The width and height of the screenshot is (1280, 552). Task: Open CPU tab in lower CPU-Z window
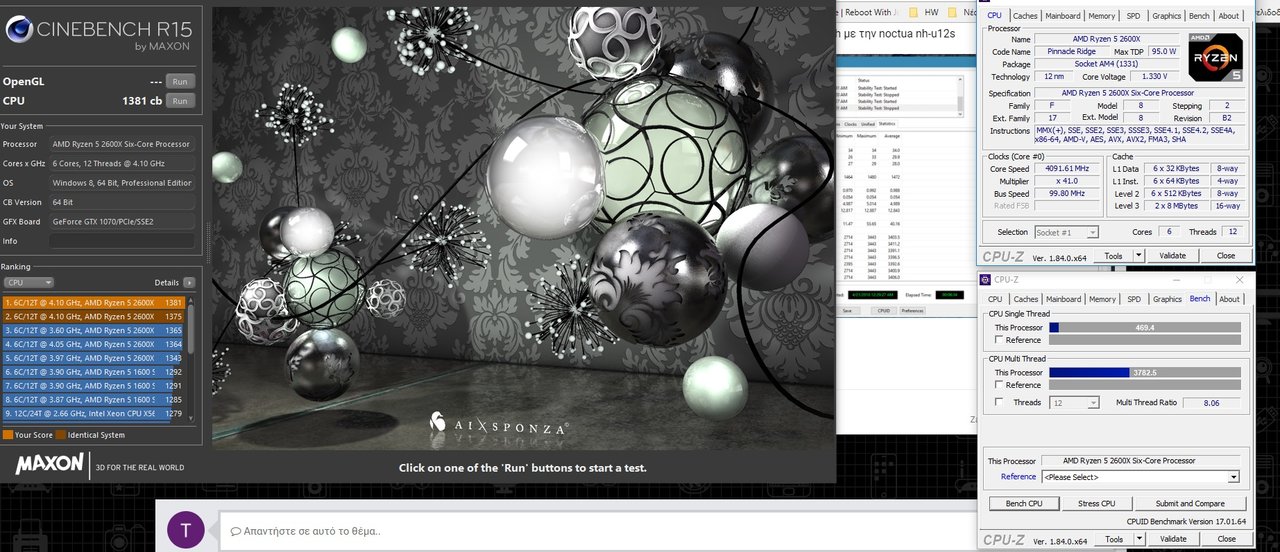pos(995,299)
